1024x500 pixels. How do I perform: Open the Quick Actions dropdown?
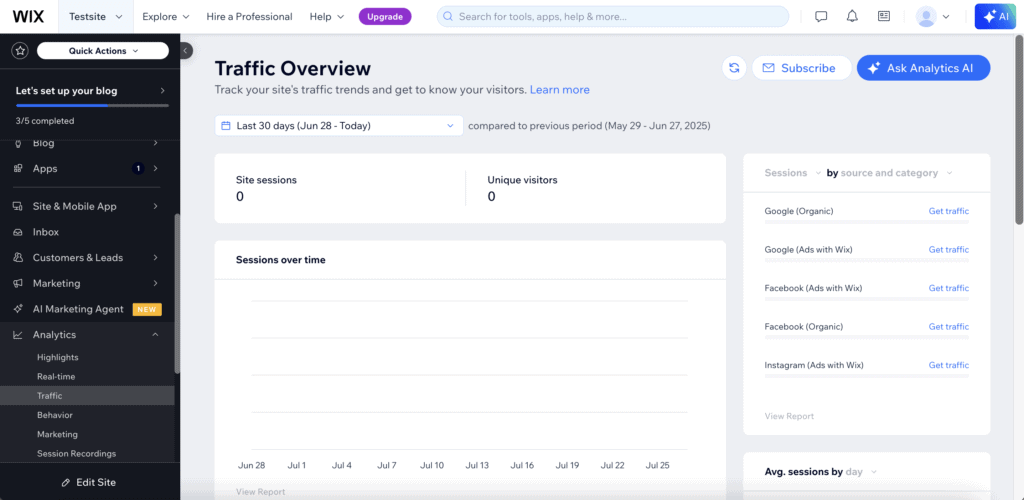pyautogui.click(x=103, y=50)
